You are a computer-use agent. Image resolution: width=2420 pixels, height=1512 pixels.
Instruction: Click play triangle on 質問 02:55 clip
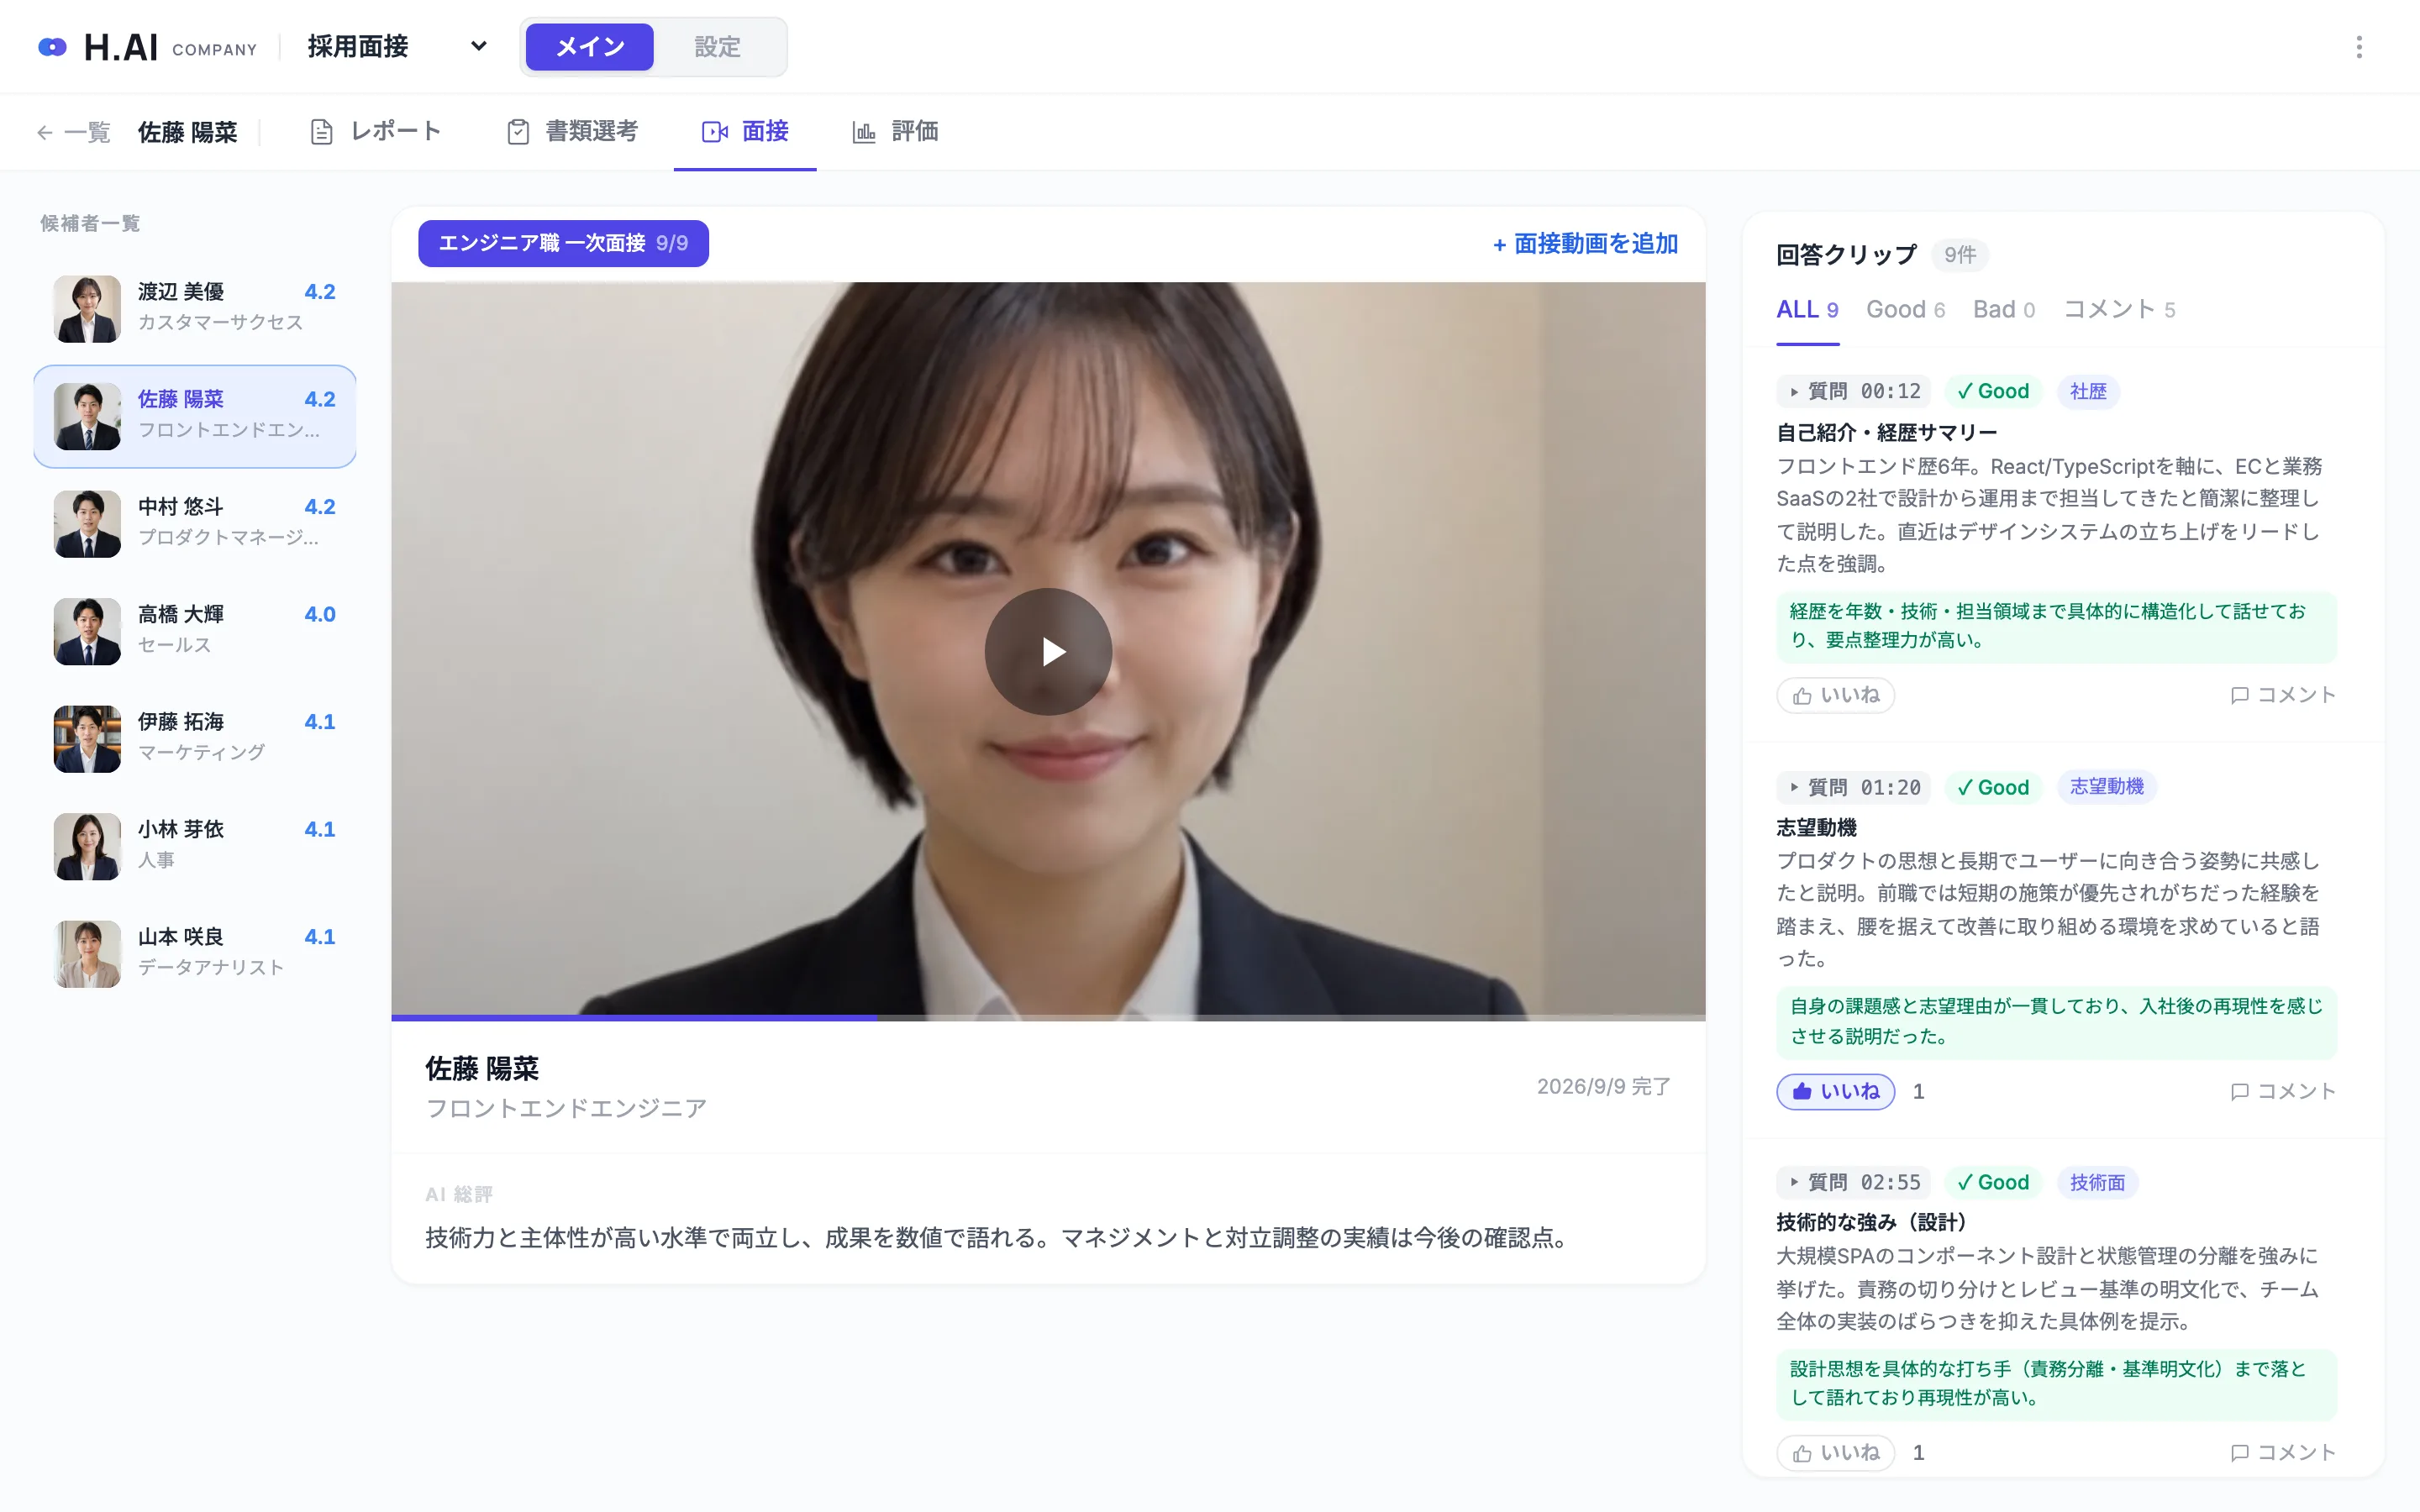(1794, 1182)
